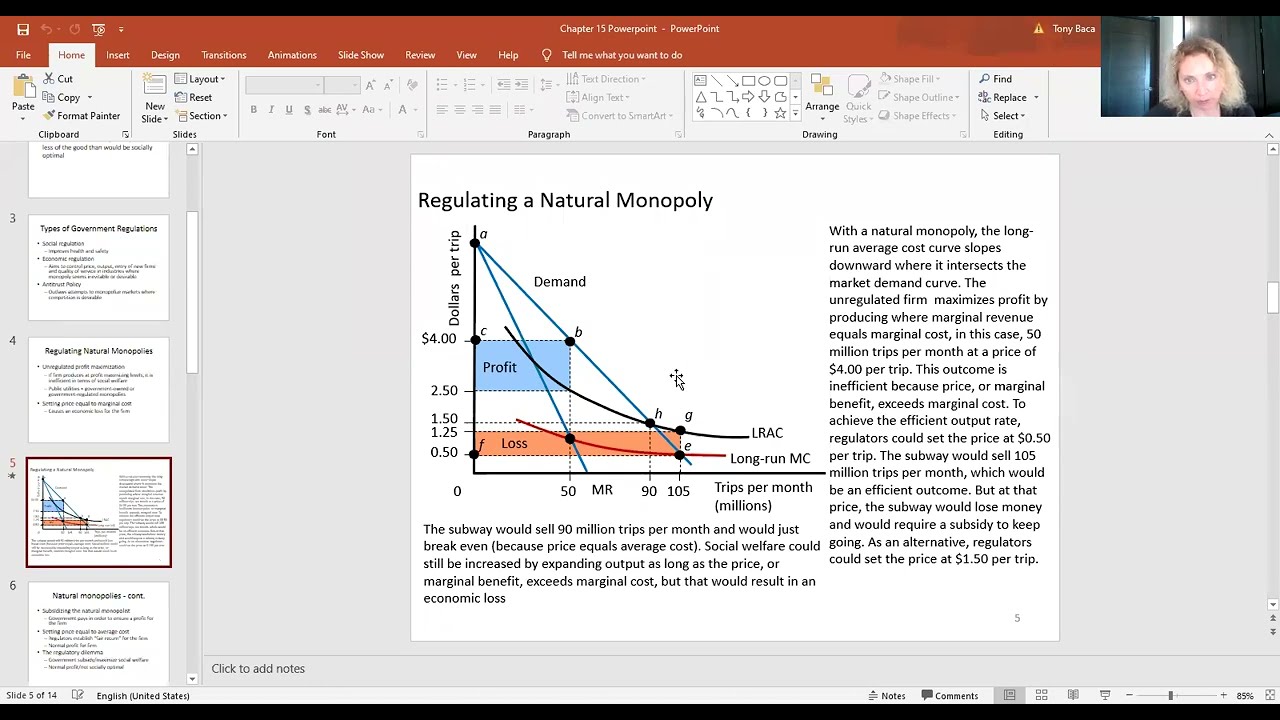This screenshot has width=1280, height=720.
Task: Start the Slide Show from status bar
Action: [1105, 695]
